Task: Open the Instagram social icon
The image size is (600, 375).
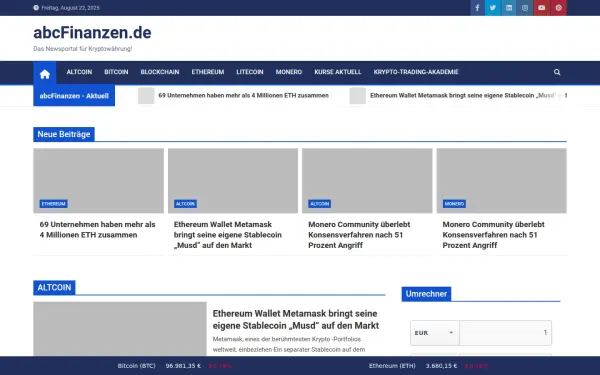Action: [525, 8]
